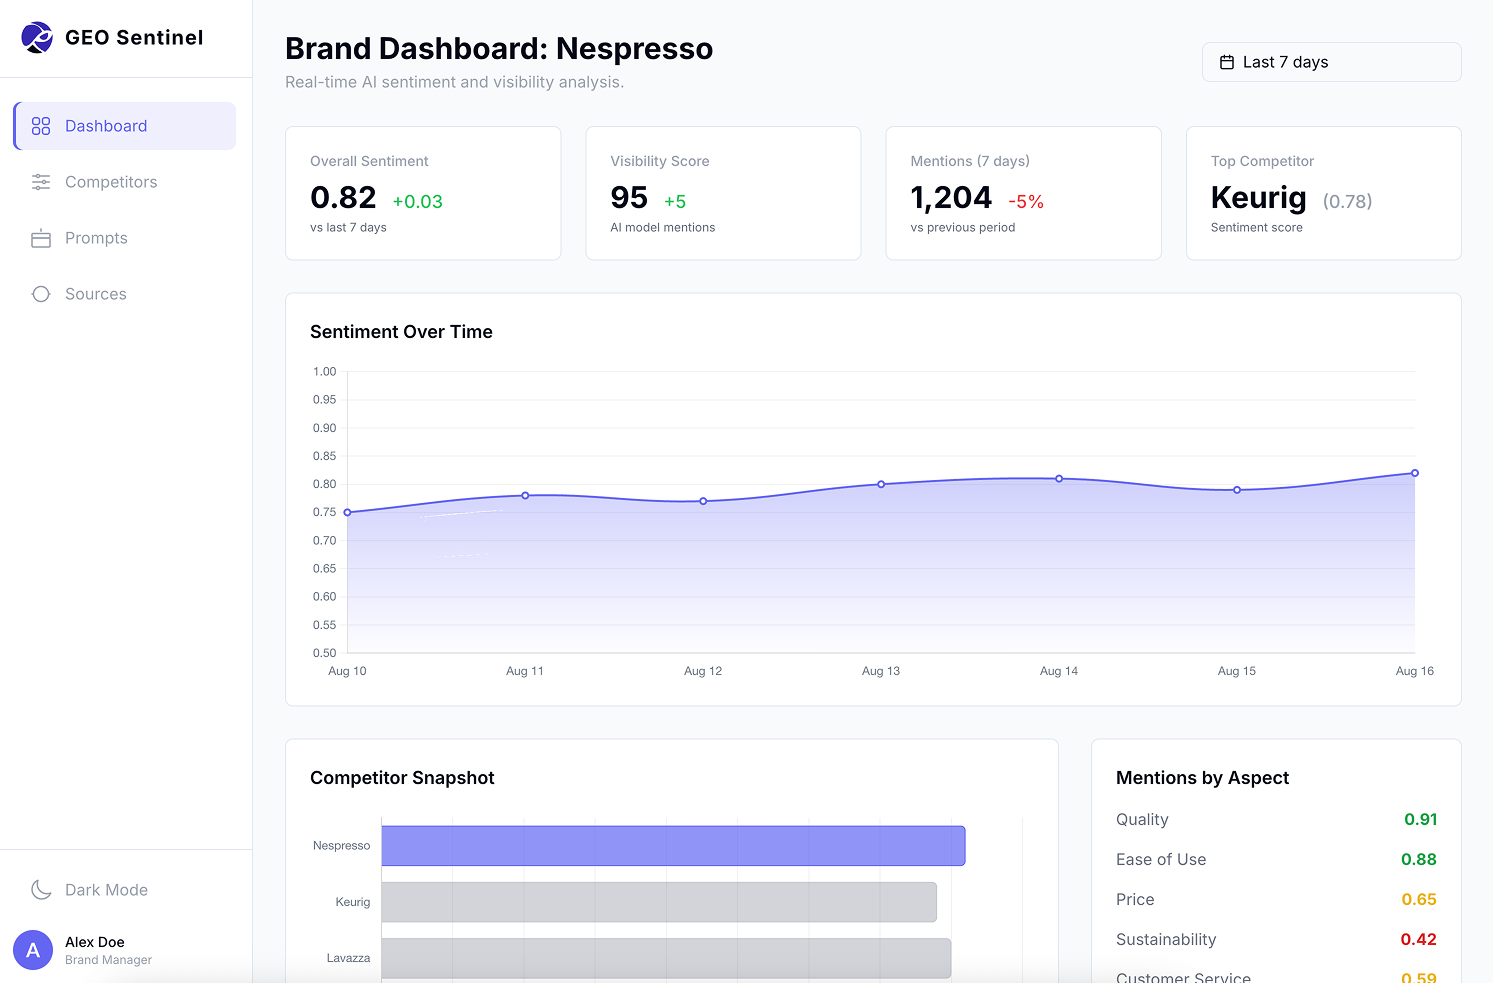The height and width of the screenshot is (983, 1493).
Task: Click the Nespresso bar in Competitor Snapshot
Action: (673, 846)
